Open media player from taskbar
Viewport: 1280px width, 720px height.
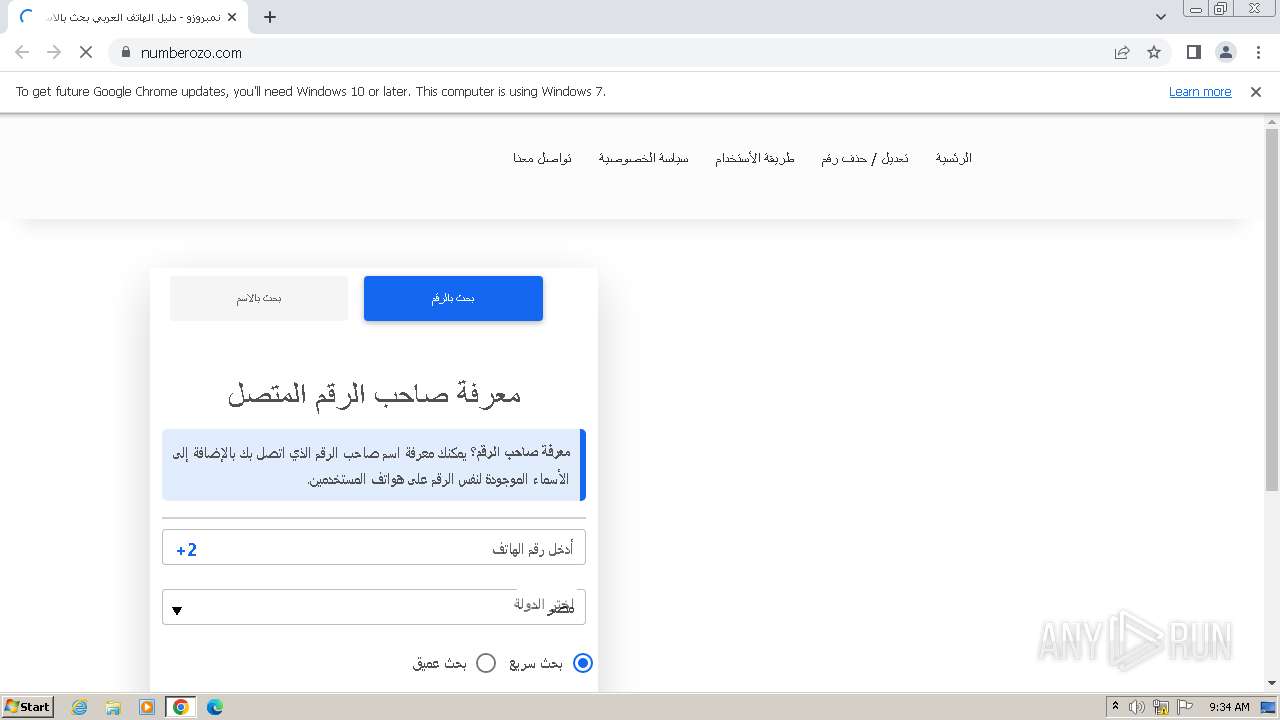click(x=147, y=707)
